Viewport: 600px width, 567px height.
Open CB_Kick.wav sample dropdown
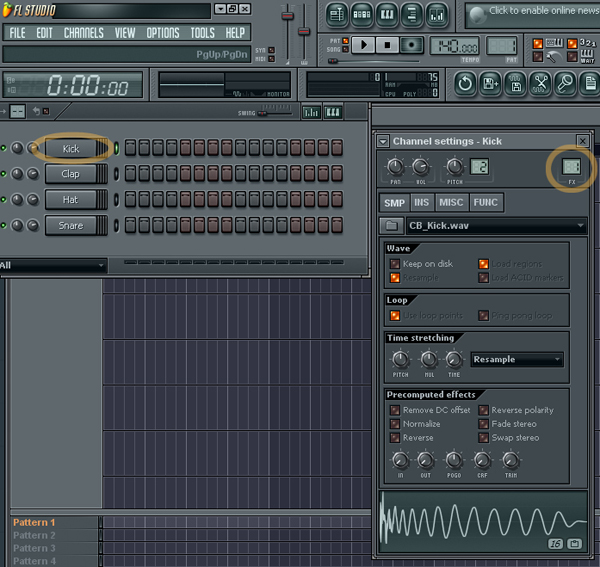coord(496,226)
